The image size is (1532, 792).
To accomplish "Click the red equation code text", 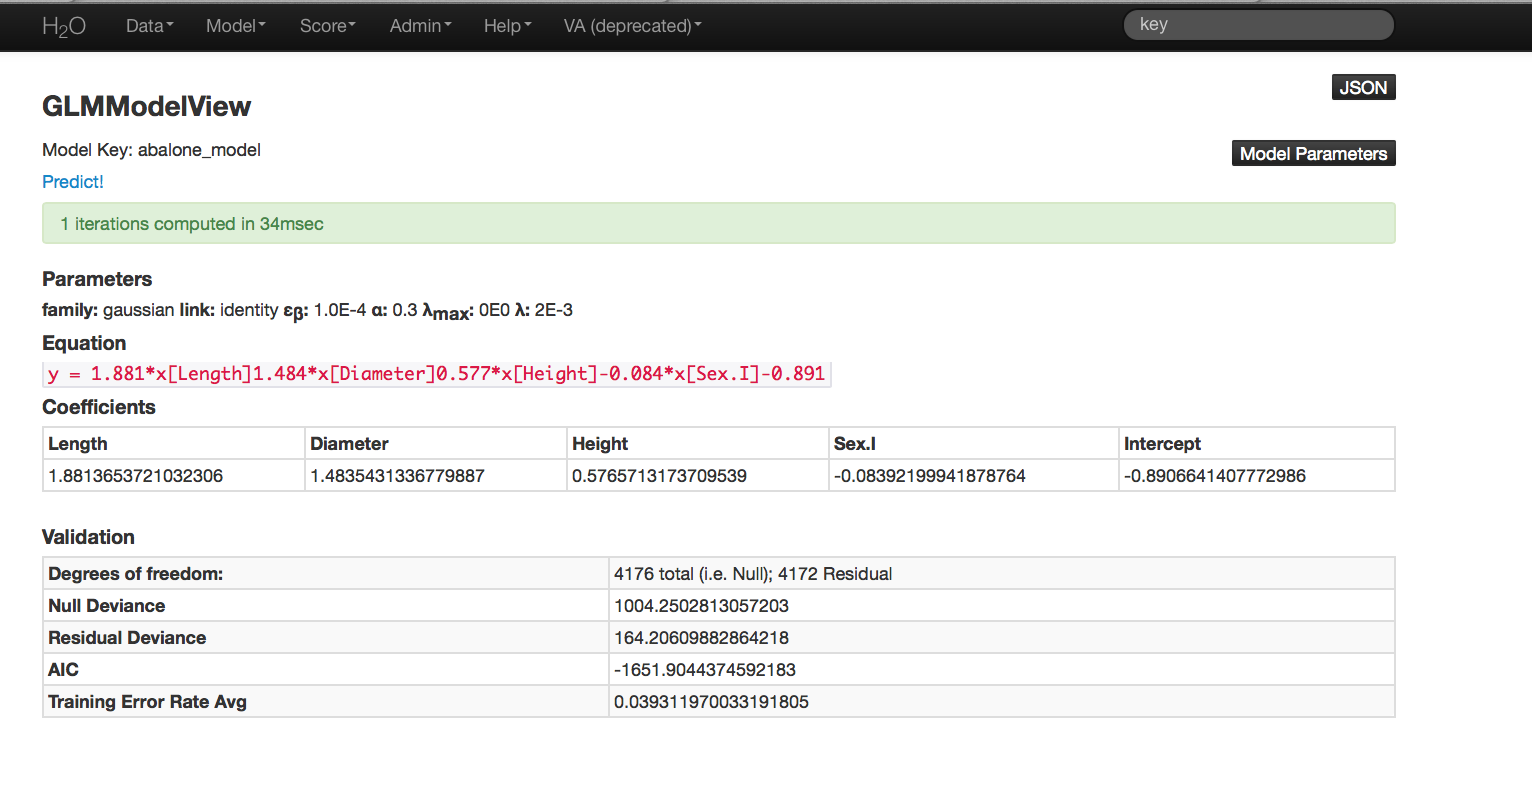I will point(437,374).
